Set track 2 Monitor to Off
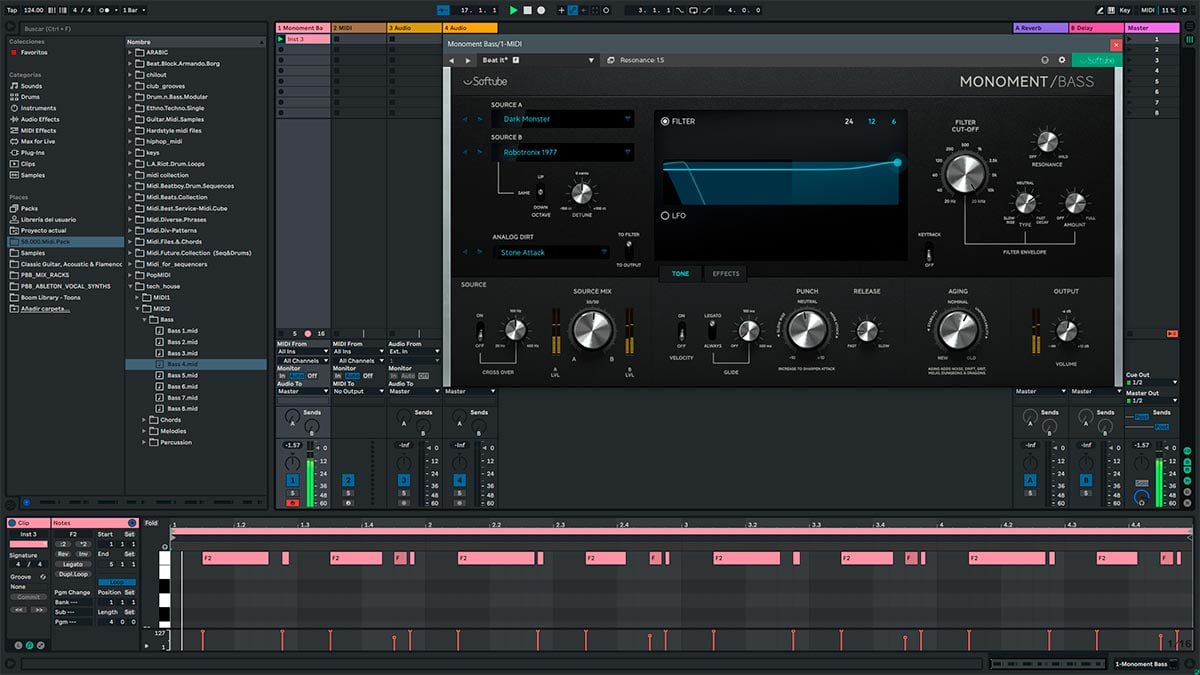This screenshot has height=675, width=1200. coord(368,376)
